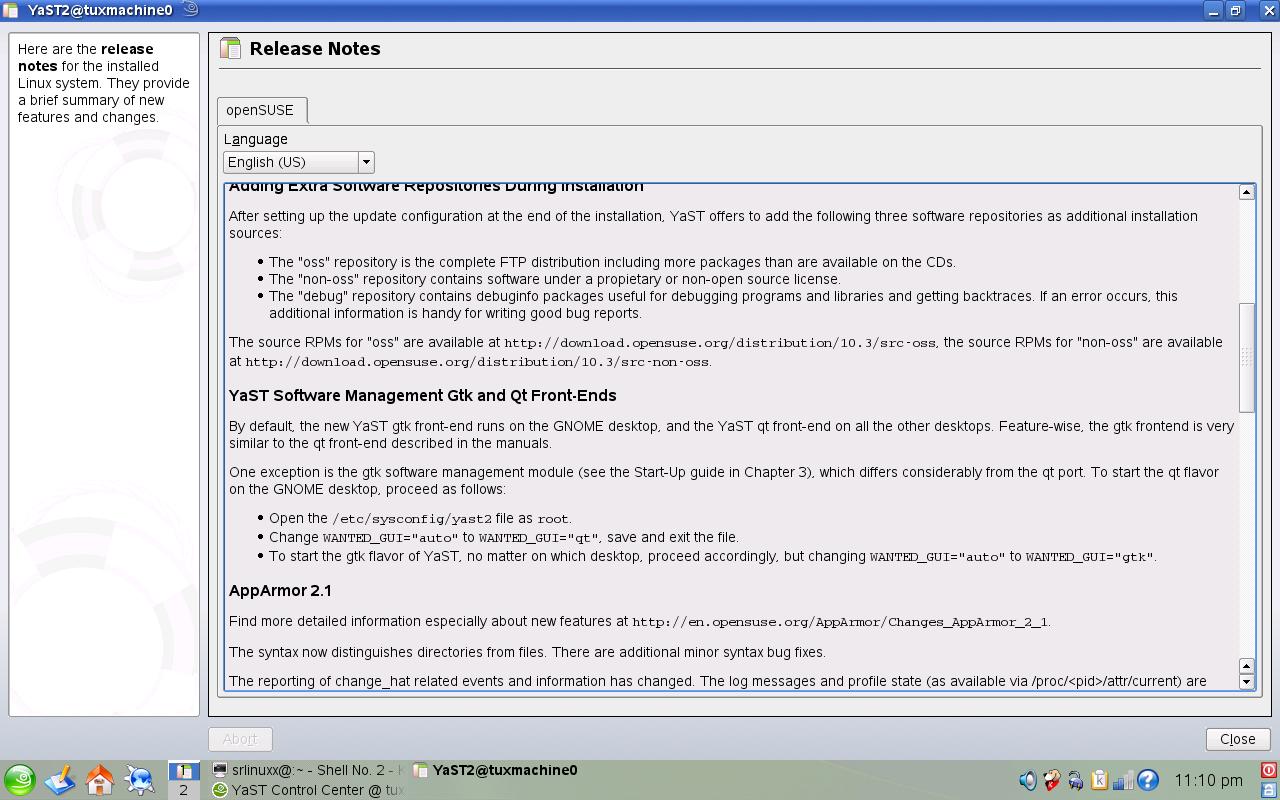Open the KPowersave plug tray icon
The height and width of the screenshot is (800, 1280).
coord(1075,780)
